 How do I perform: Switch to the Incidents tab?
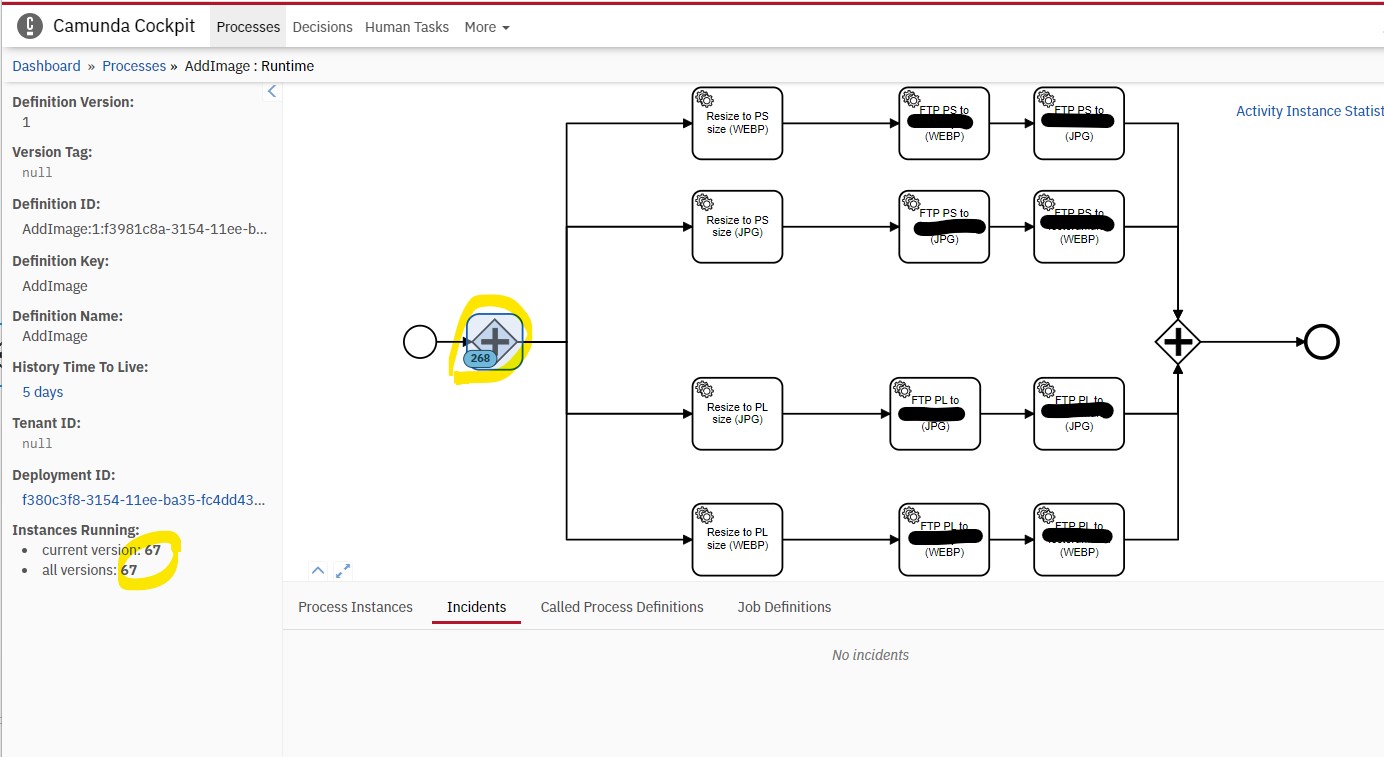(x=476, y=607)
